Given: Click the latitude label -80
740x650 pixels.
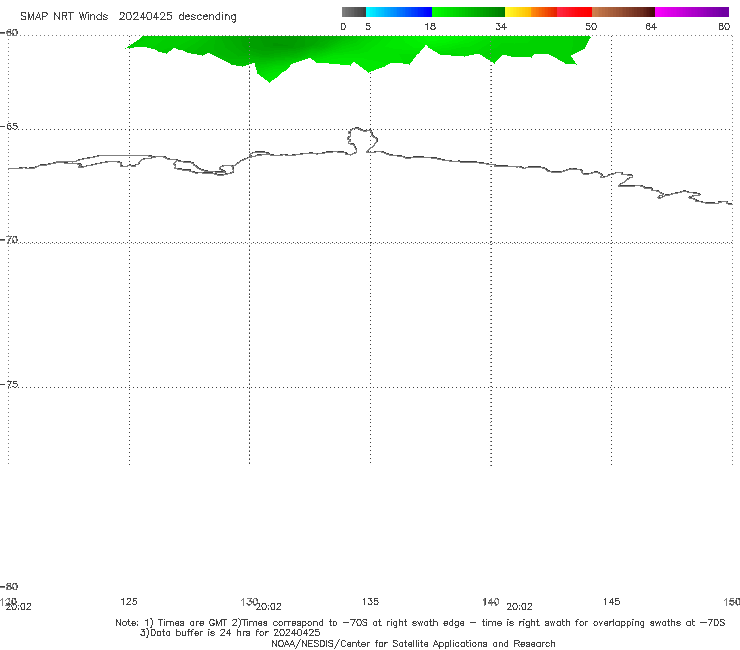Looking at the screenshot, I should [9, 586].
